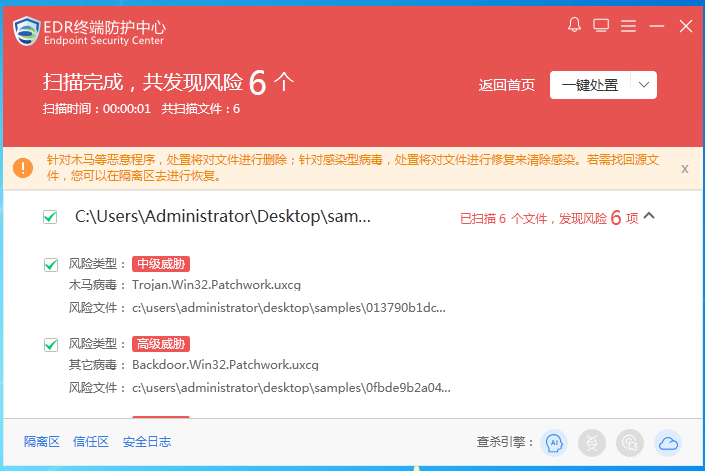The width and height of the screenshot is (705, 471).
Task: Uncheck the Backdoor.Win32.Patchwork.uxcg threat checkbox
Action: click(x=51, y=345)
